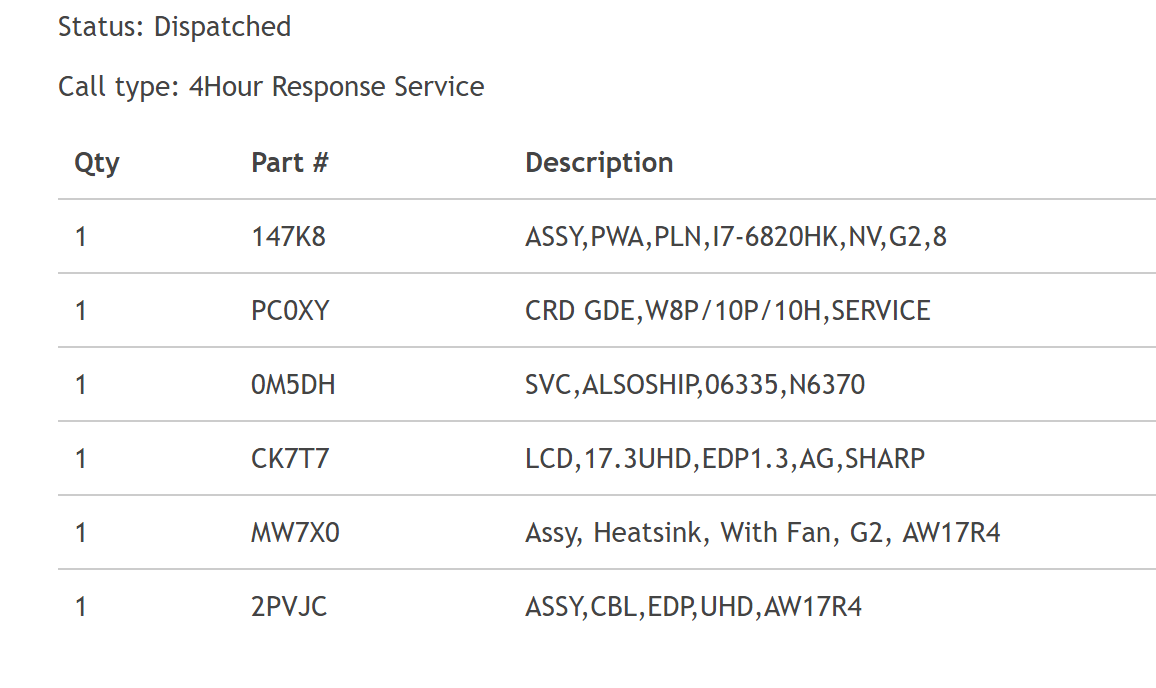Select the Part # column header
Screen dimensions: 1156x688
(x=290, y=162)
